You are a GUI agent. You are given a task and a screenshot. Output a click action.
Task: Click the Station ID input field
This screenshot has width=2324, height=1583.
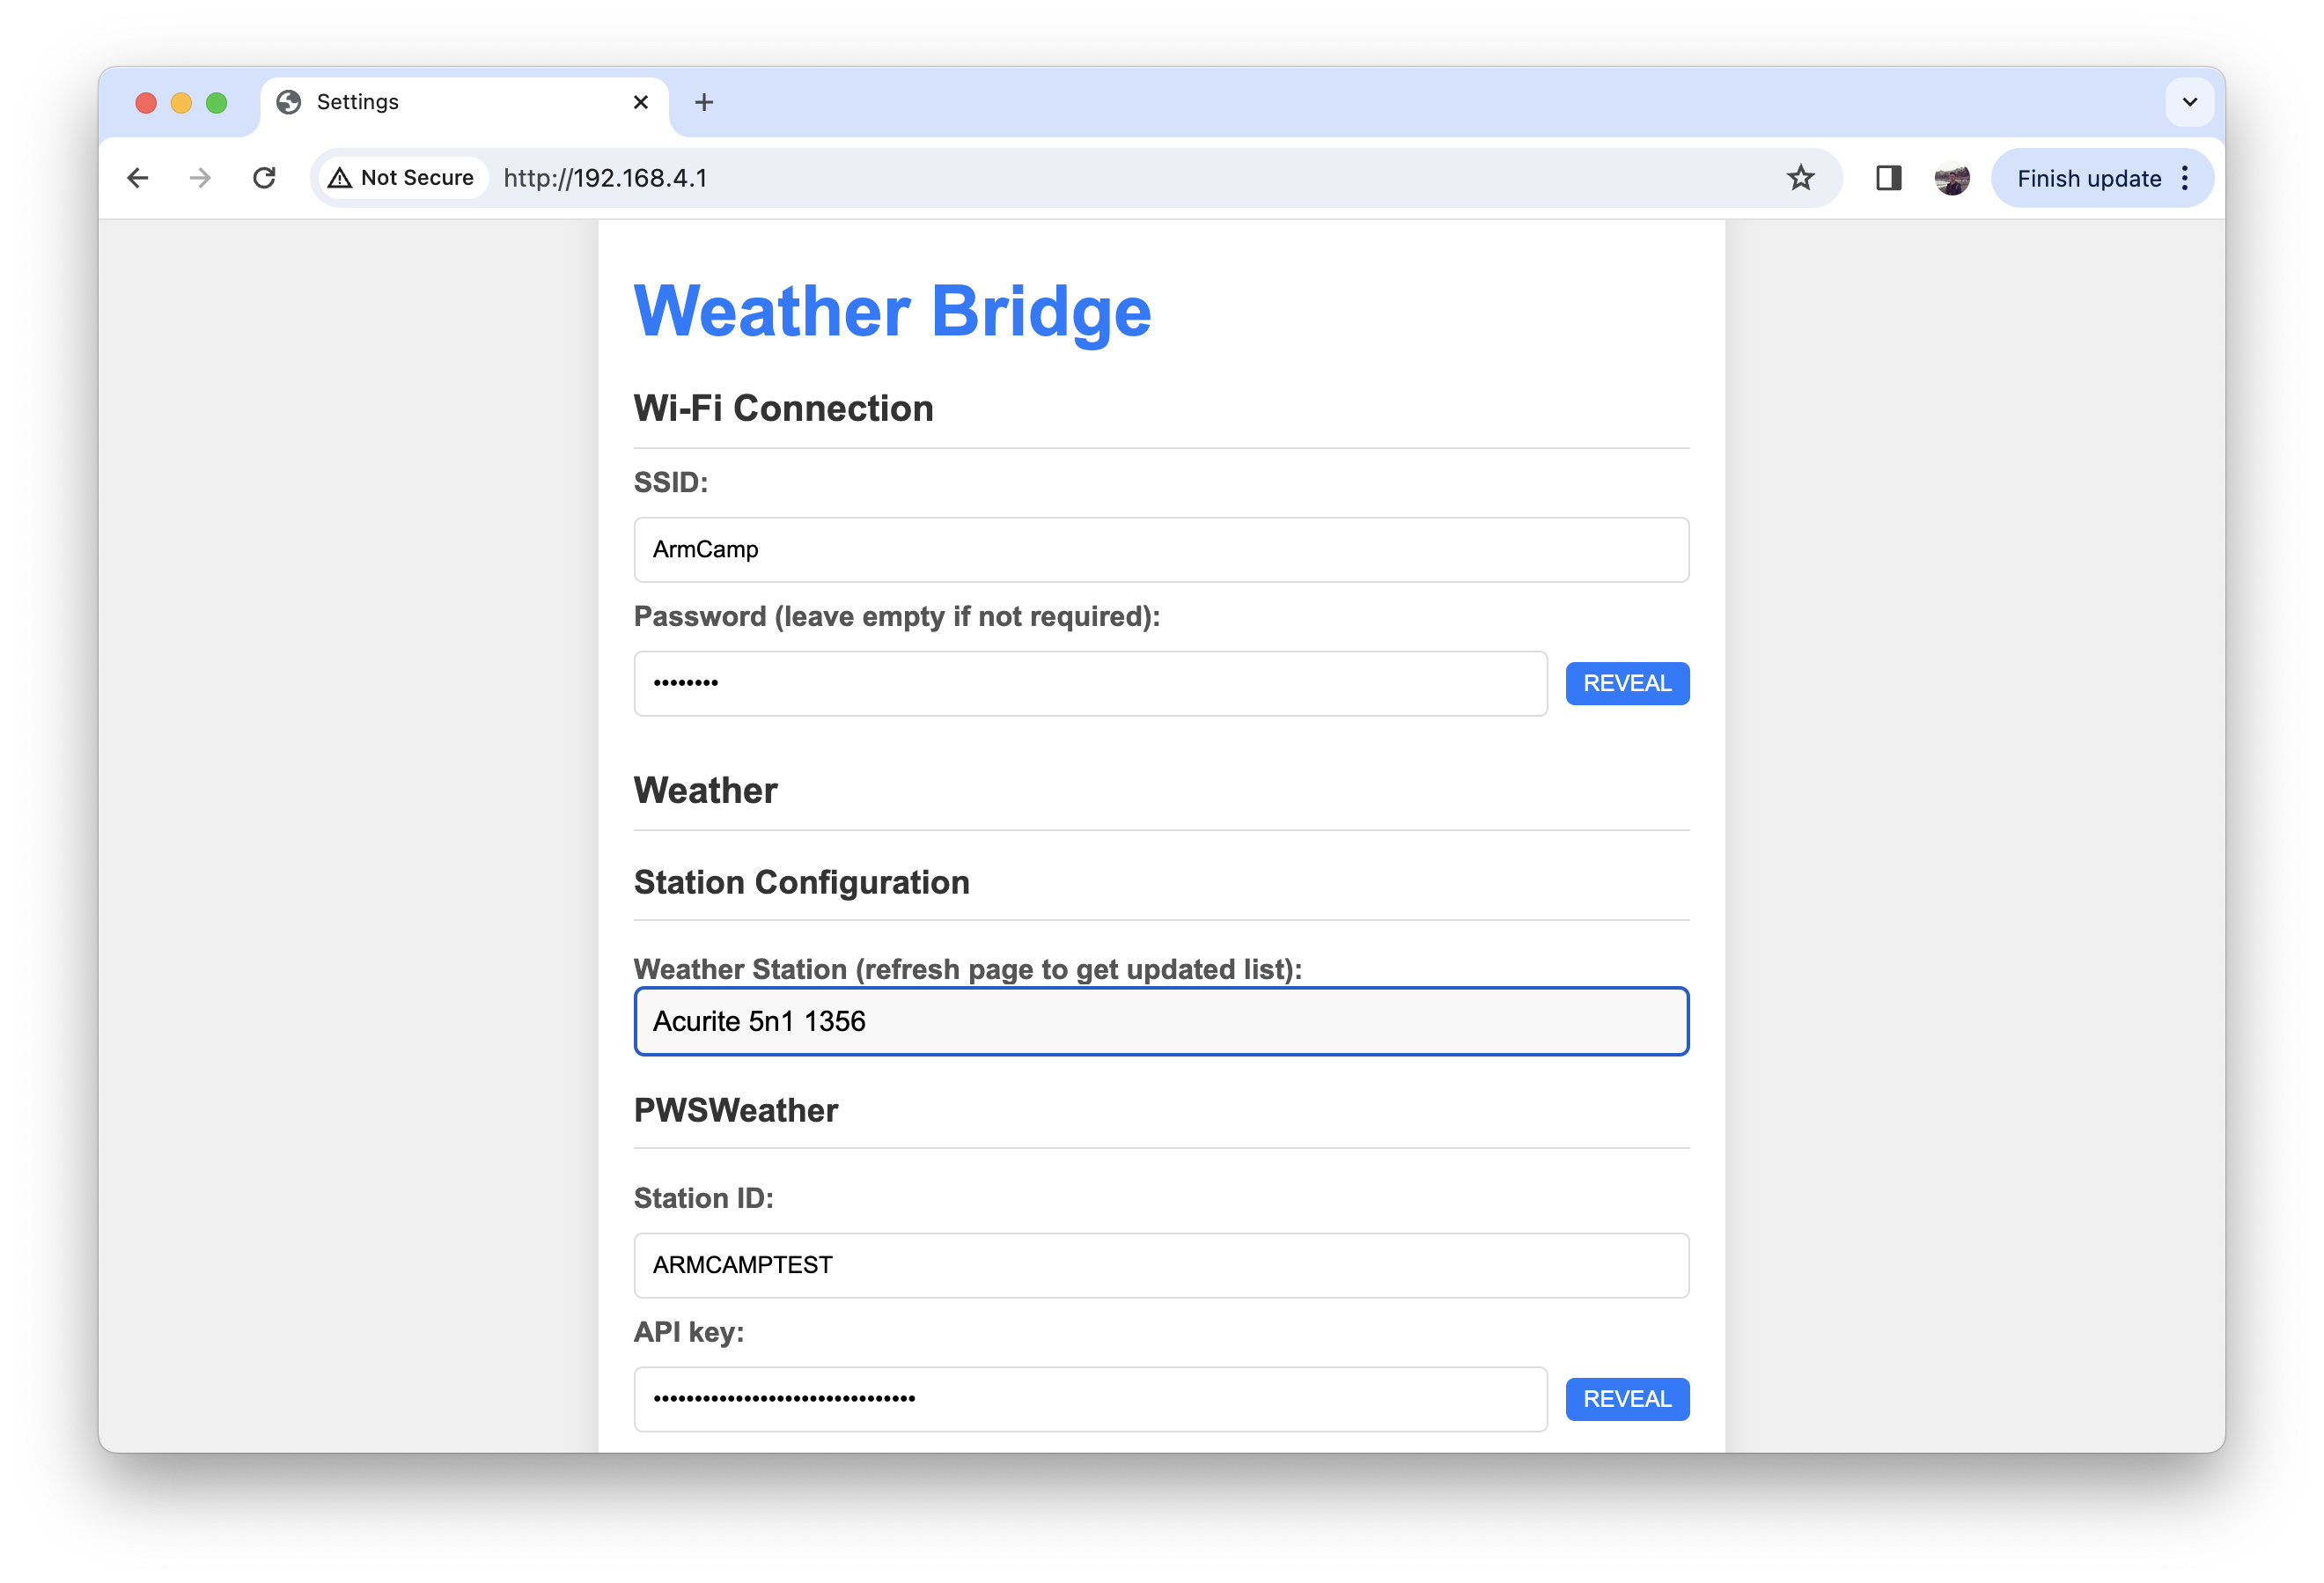1161,1265
